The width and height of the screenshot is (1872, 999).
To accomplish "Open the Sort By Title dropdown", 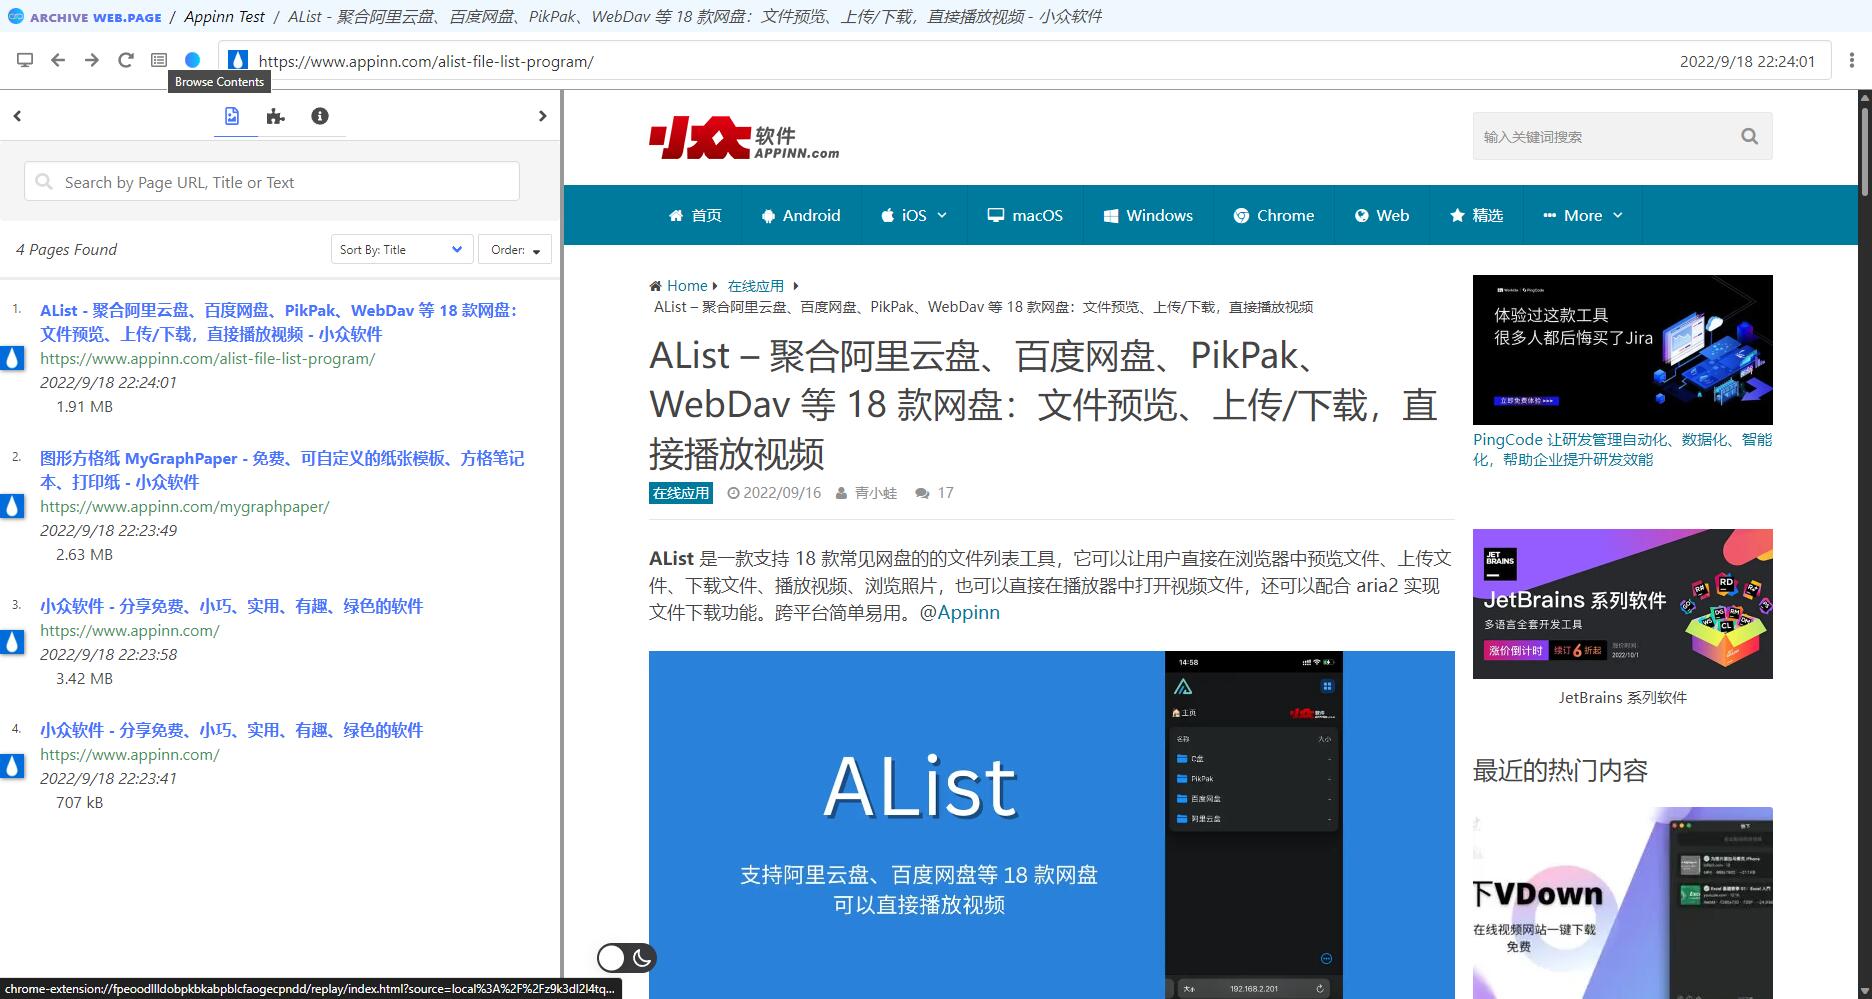I will pyautogui.click(x=401, y=250).
